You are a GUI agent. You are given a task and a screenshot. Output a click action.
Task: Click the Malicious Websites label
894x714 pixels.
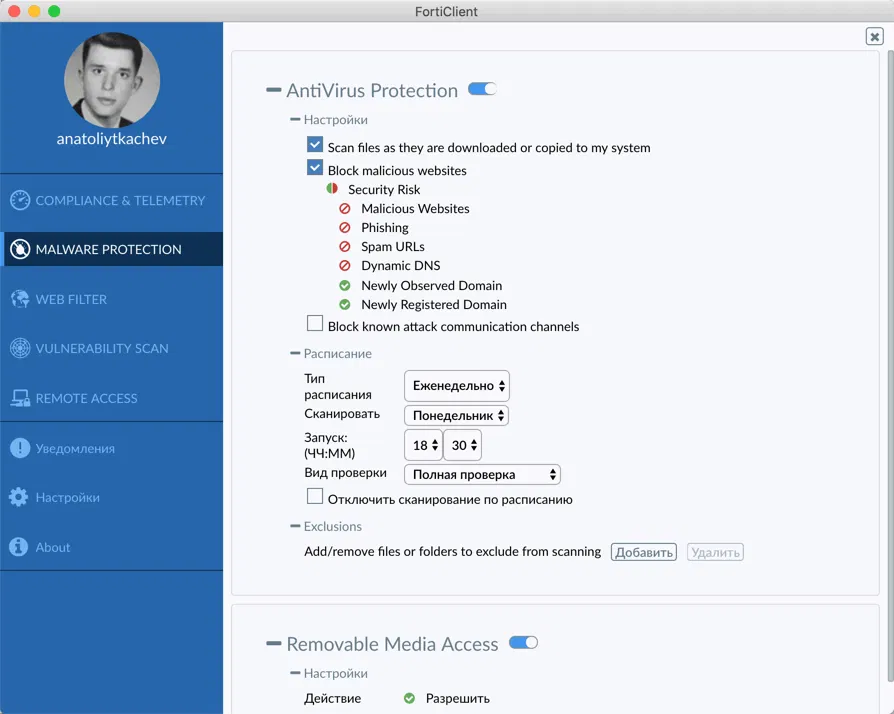[415, 209]
